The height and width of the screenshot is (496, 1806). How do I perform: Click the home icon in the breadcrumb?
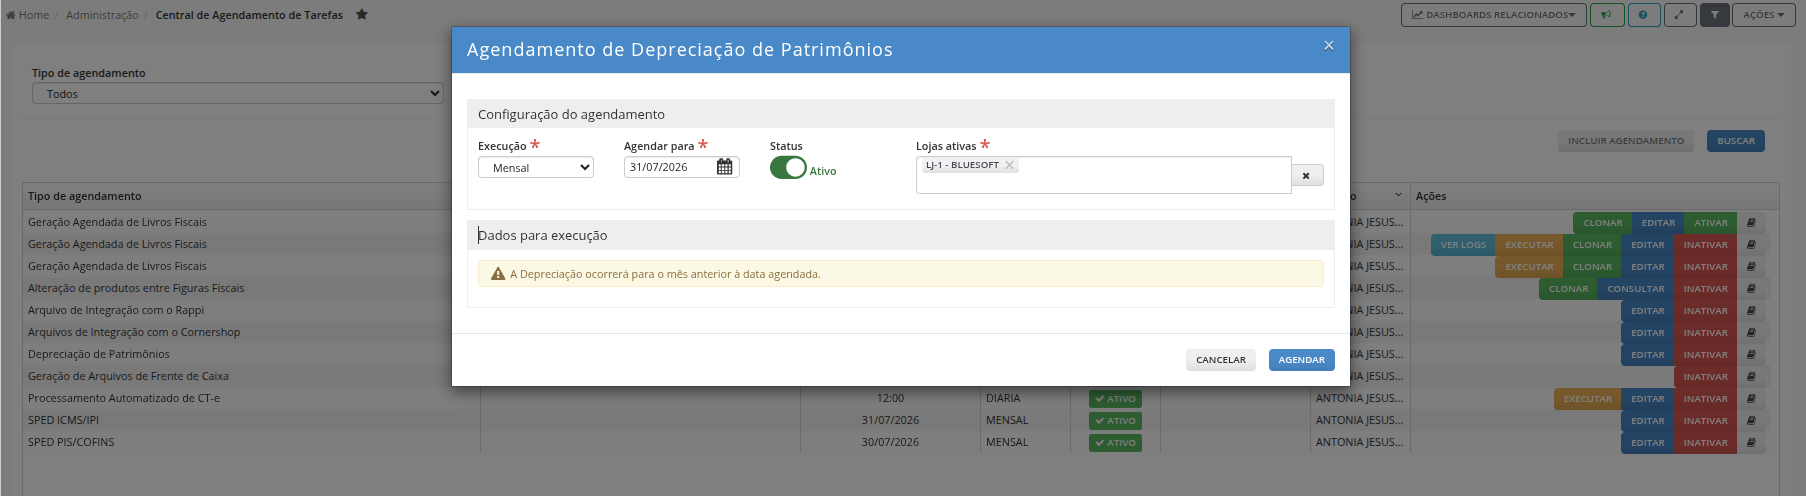coord(11,15)
